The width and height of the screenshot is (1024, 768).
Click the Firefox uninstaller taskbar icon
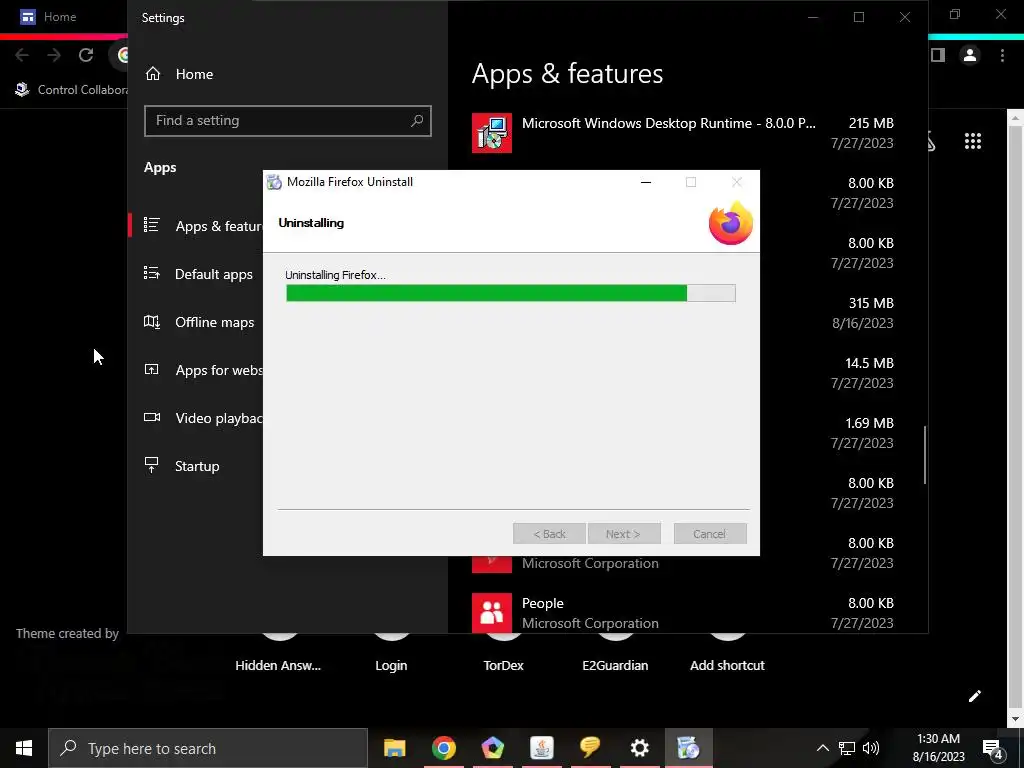click(x=688, y=748)
